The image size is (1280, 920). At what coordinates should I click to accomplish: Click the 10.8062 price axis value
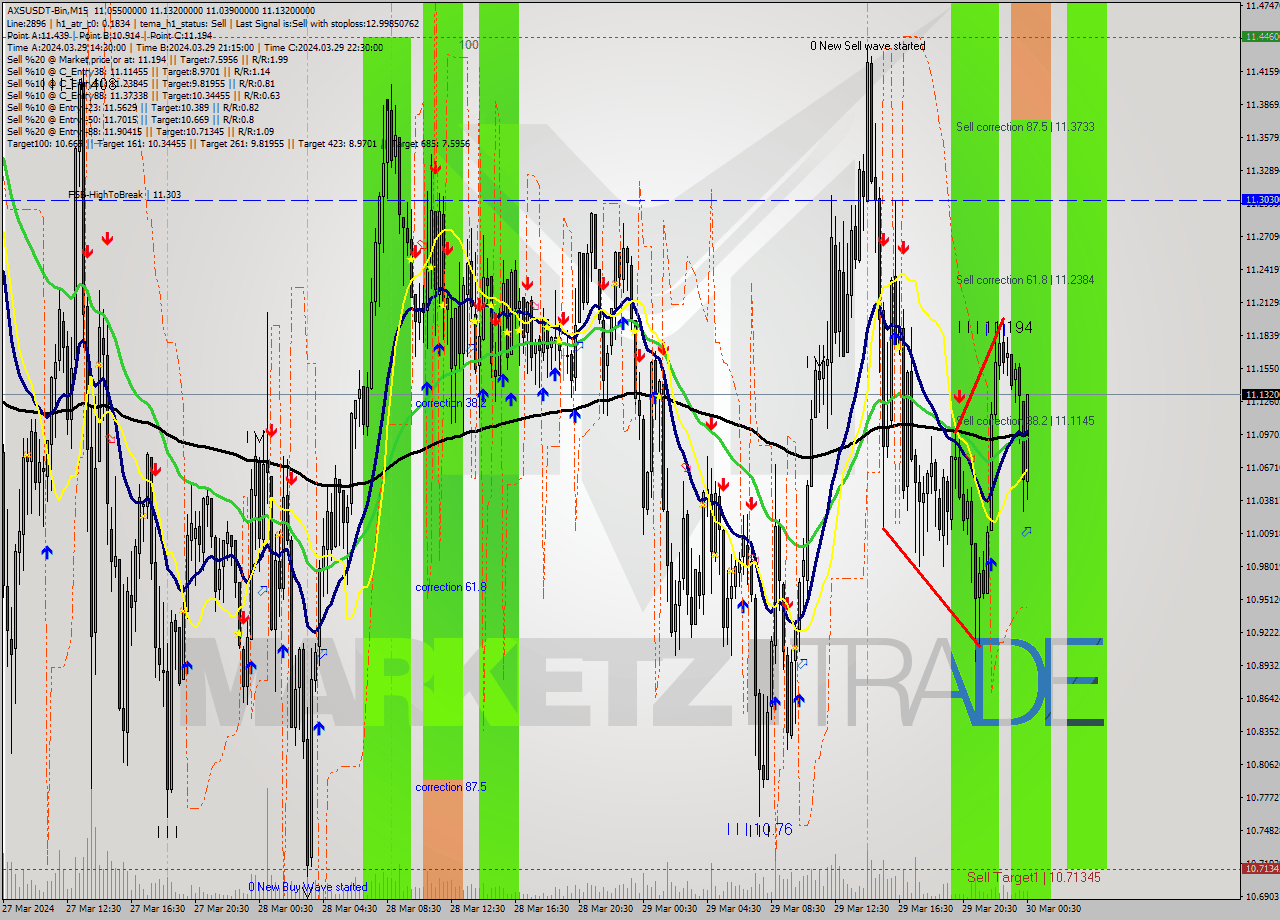pos(1263,764)
